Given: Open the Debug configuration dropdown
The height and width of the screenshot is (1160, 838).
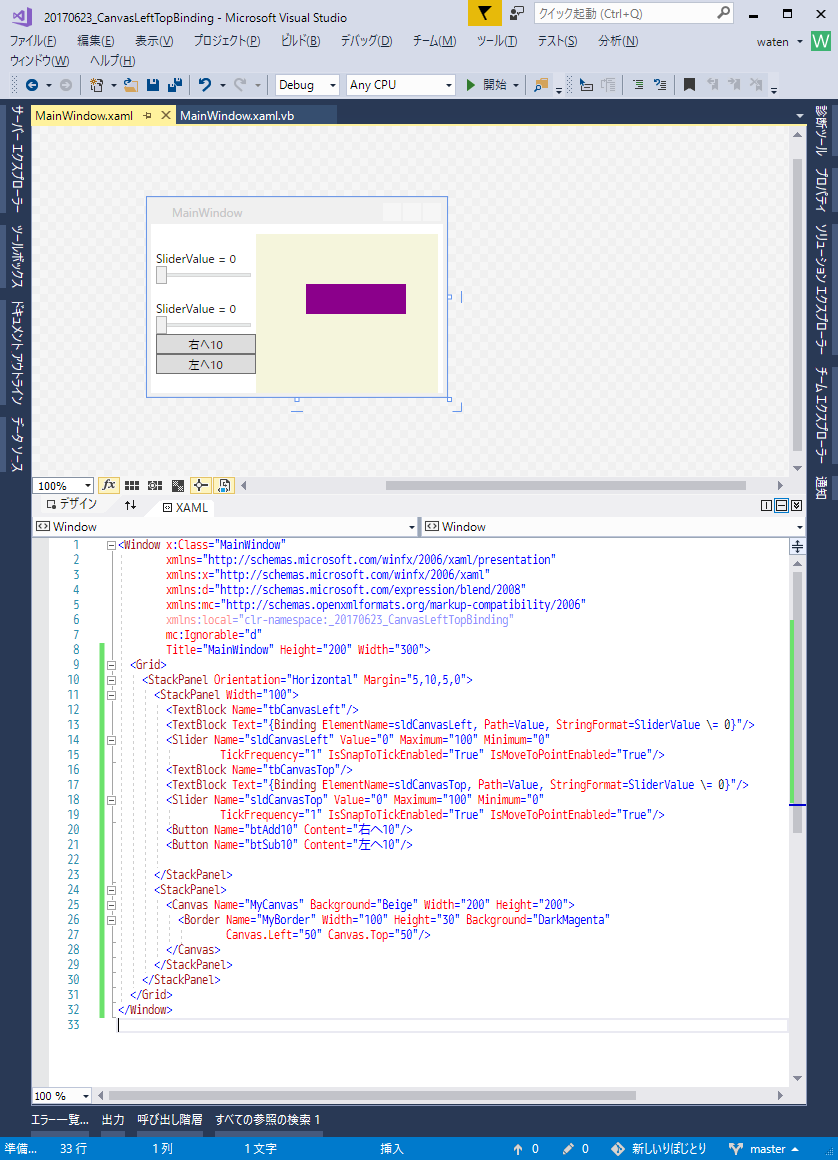Looking at the screenshot, I should point(332,85).
